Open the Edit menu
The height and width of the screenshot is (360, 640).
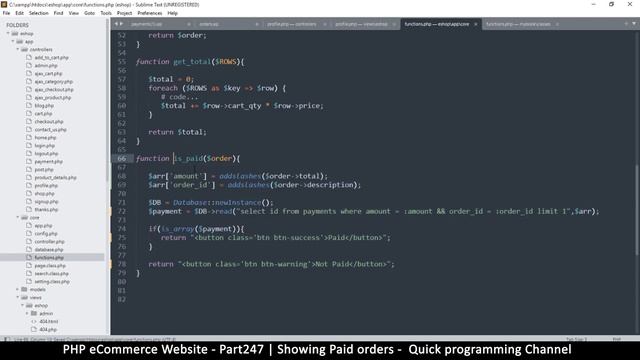click(19, 13)
